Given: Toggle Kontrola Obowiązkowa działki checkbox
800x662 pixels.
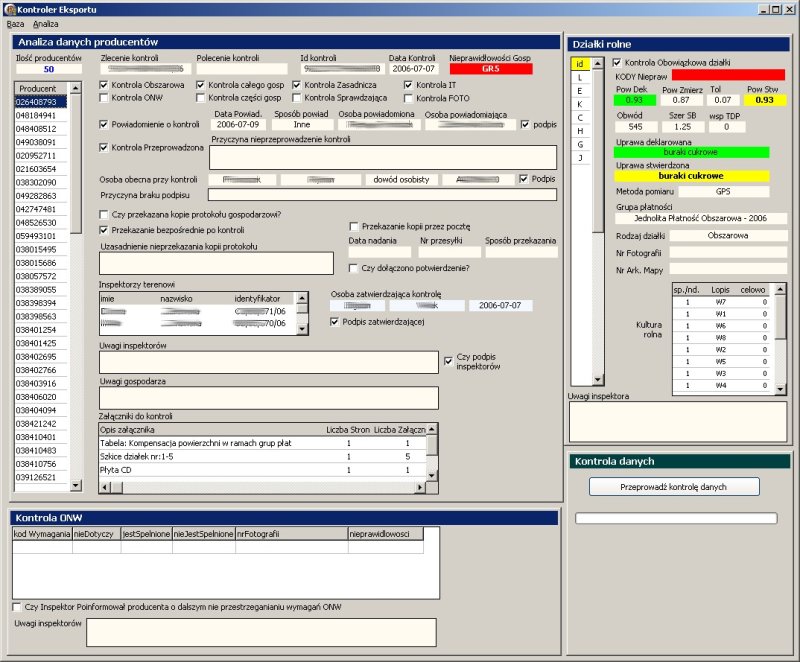Looking at the screenshot, I should pos(617,62).
